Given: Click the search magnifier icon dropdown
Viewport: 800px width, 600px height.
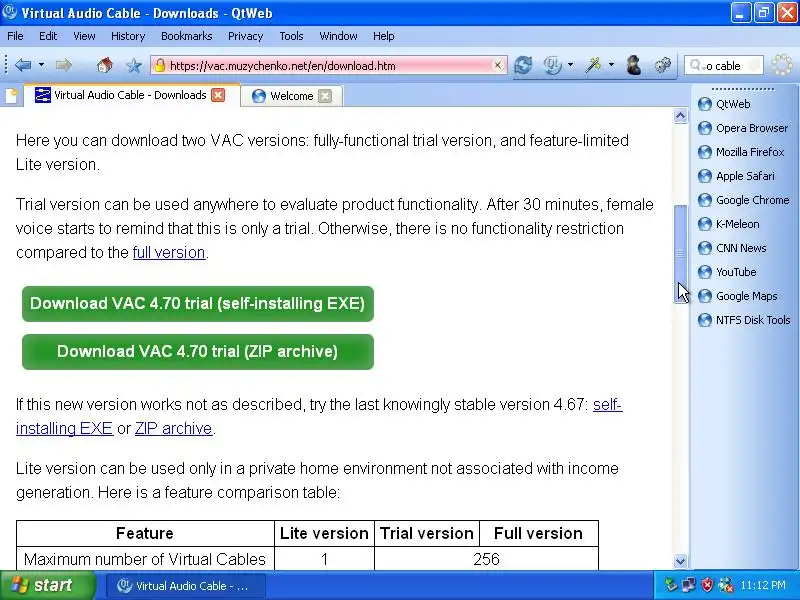Looking at the screenshot, I should click(x=696, y=65).
